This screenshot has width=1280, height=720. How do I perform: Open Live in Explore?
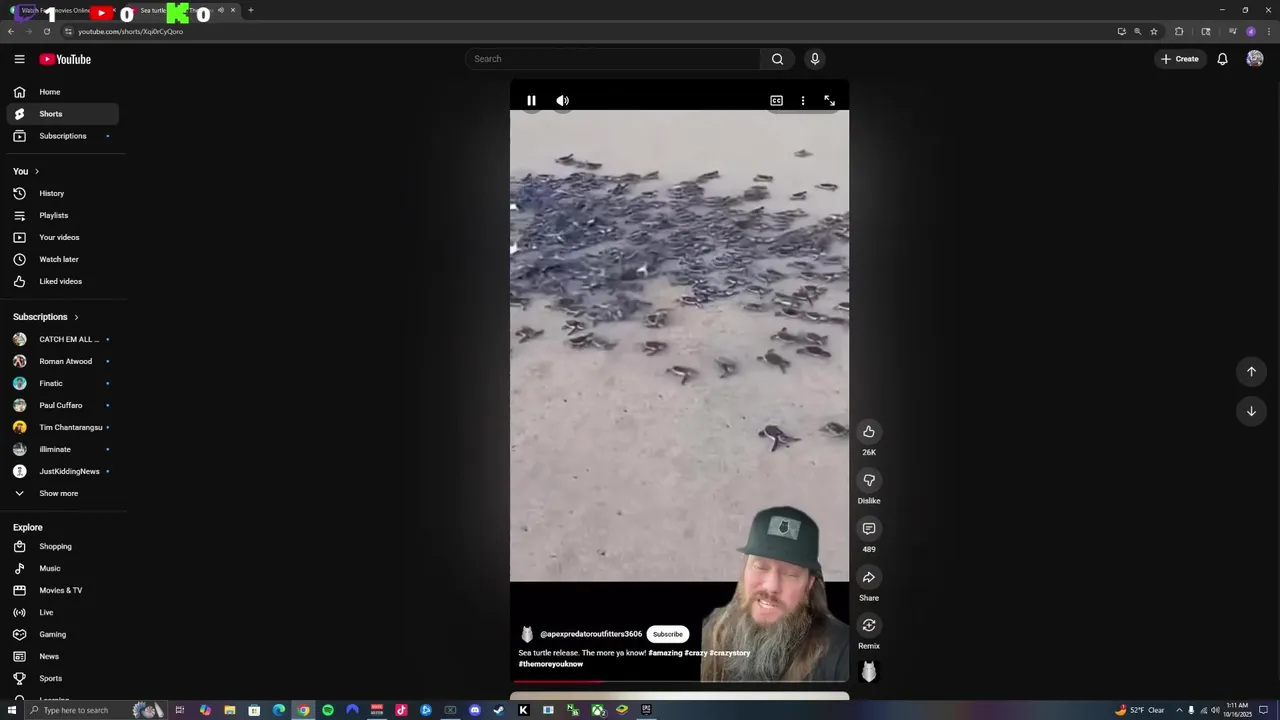tap(63, 612)
